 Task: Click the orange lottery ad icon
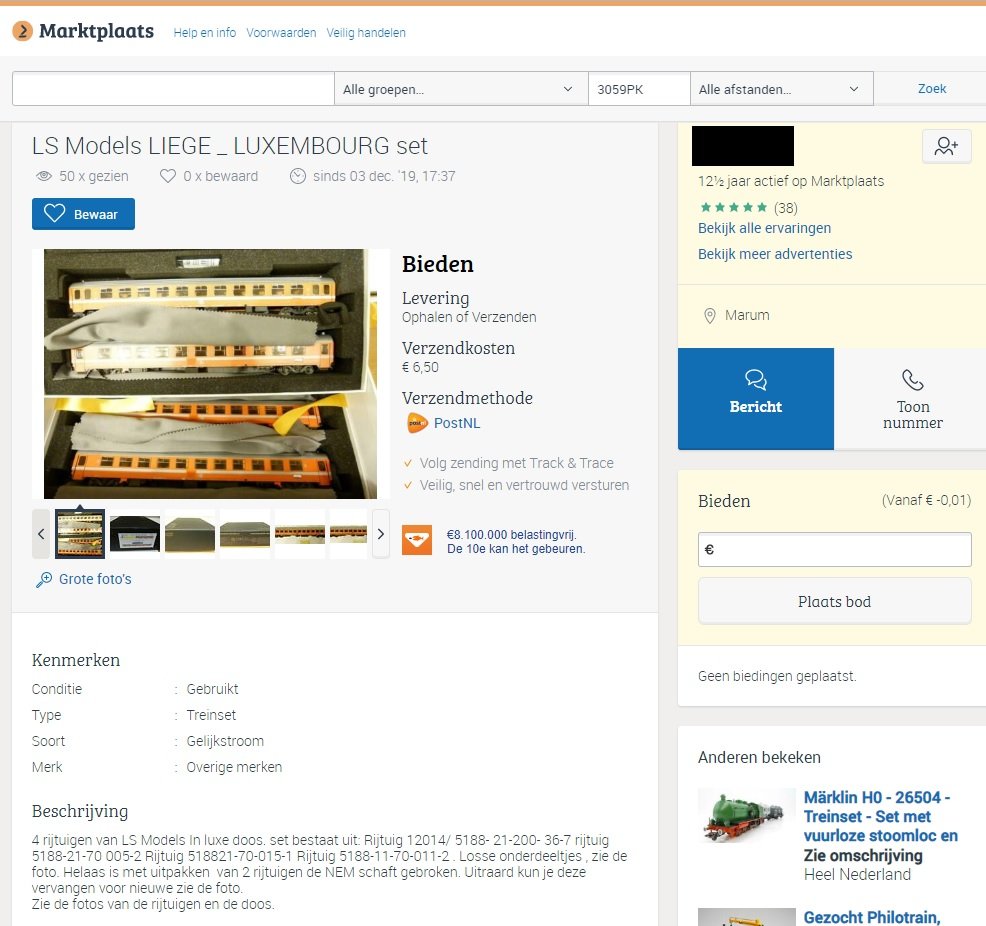[417, 540]
